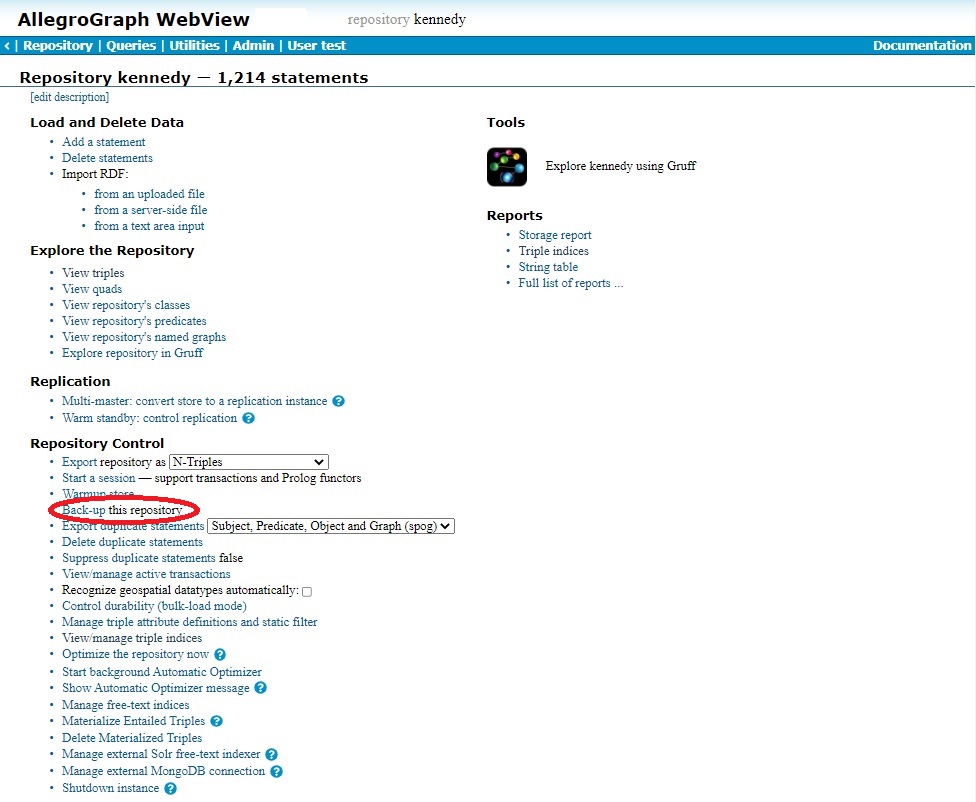The width and height of the screenshot is (976, 802).
Task: Expand the duplicate statements spog dropdown
Action: (x=331, y=526)
